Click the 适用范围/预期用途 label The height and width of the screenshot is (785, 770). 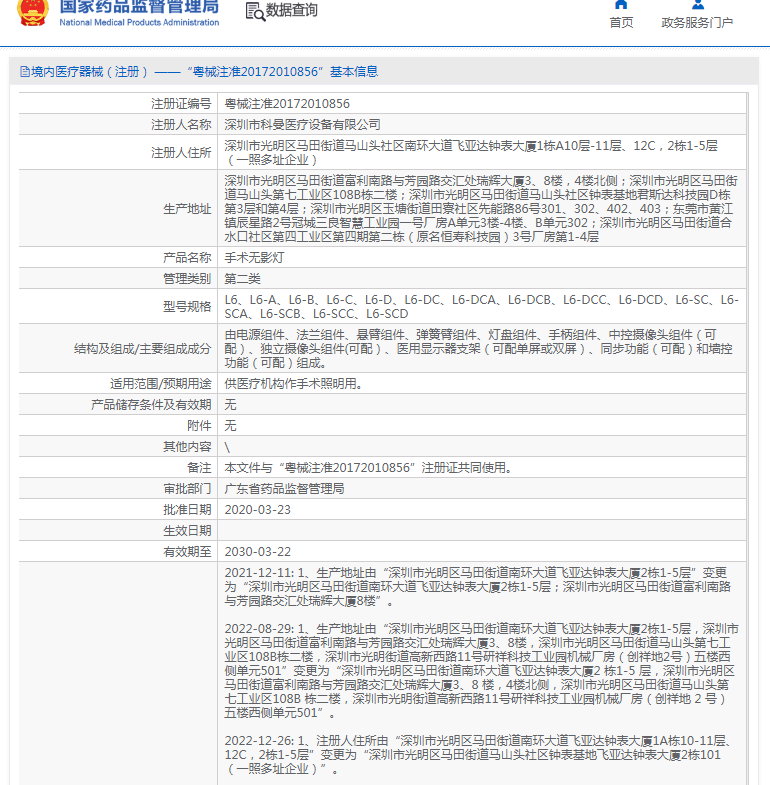click(161, 384)
